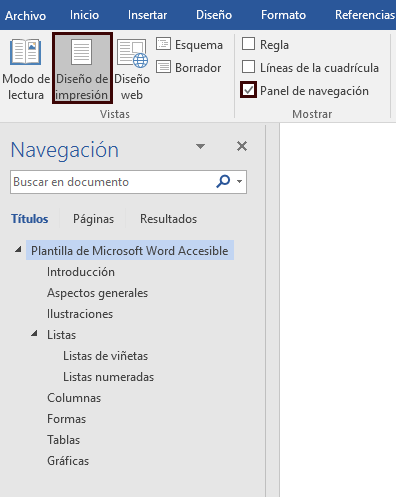Select Diseño de impresión view
Image resolution: width=396 pixels, height=497 pixels.
pos(82,68)
